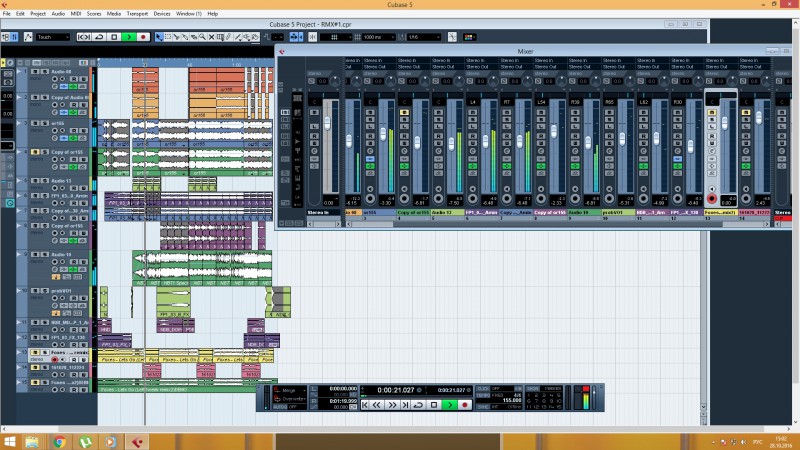Image resolution: width=800 pixels, height=450 pixels.
Task: Click Go to Previous Marker in transport panel
Action: pyautogui.click(x=366, y=405)
